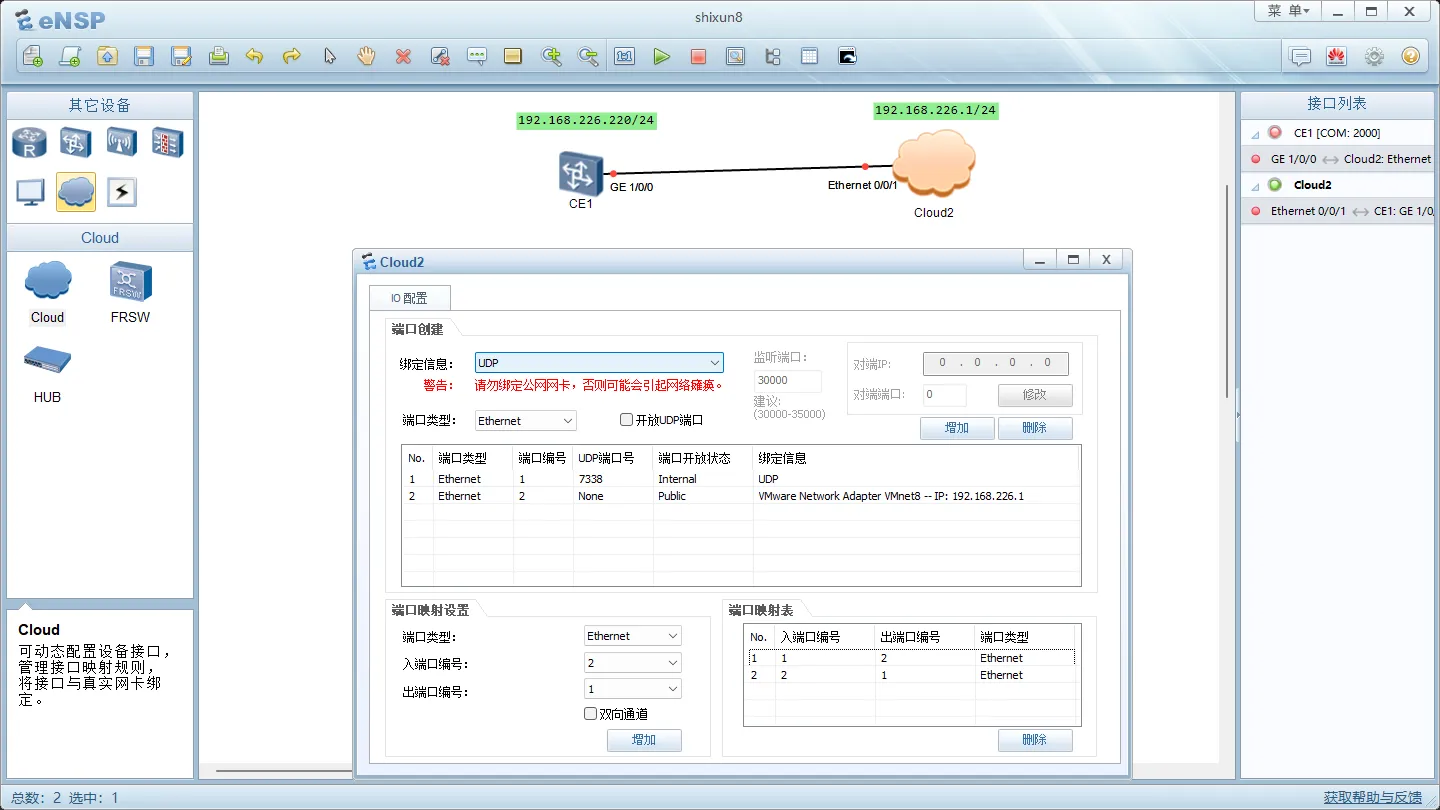Image resolution: width=1440 pixels, height=810 pixels.
Task: Select the router device category
Action: pyautogui.click(x=30, y=143)
